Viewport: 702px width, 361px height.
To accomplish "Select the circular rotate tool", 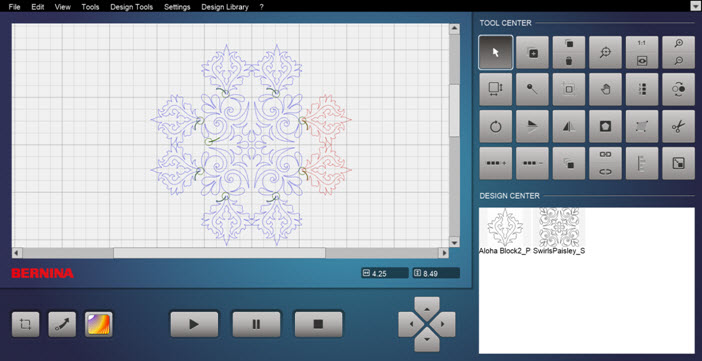I will point(496,126).
